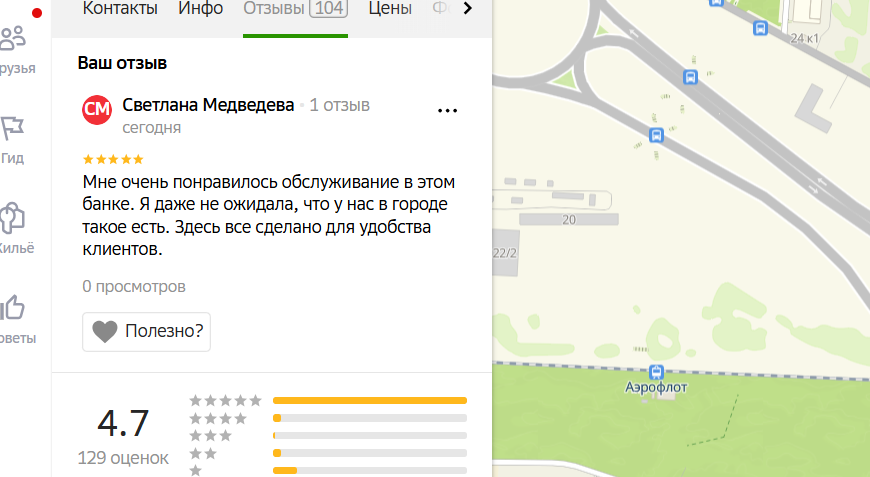The width and height of the screenshot is (870, 477).
Task: Click the five yellow stars rating
Action: [113, 160]
